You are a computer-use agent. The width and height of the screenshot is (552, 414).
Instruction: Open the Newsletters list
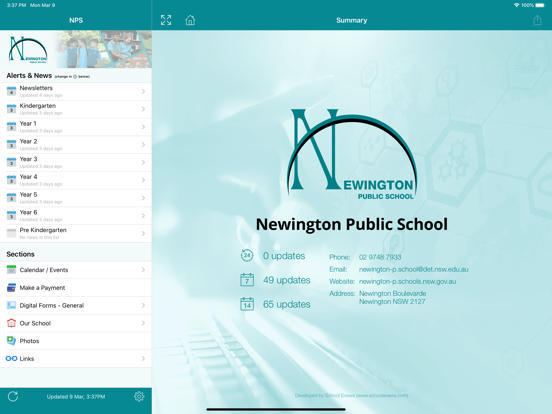pyautogui.click(x=76, y=91)
